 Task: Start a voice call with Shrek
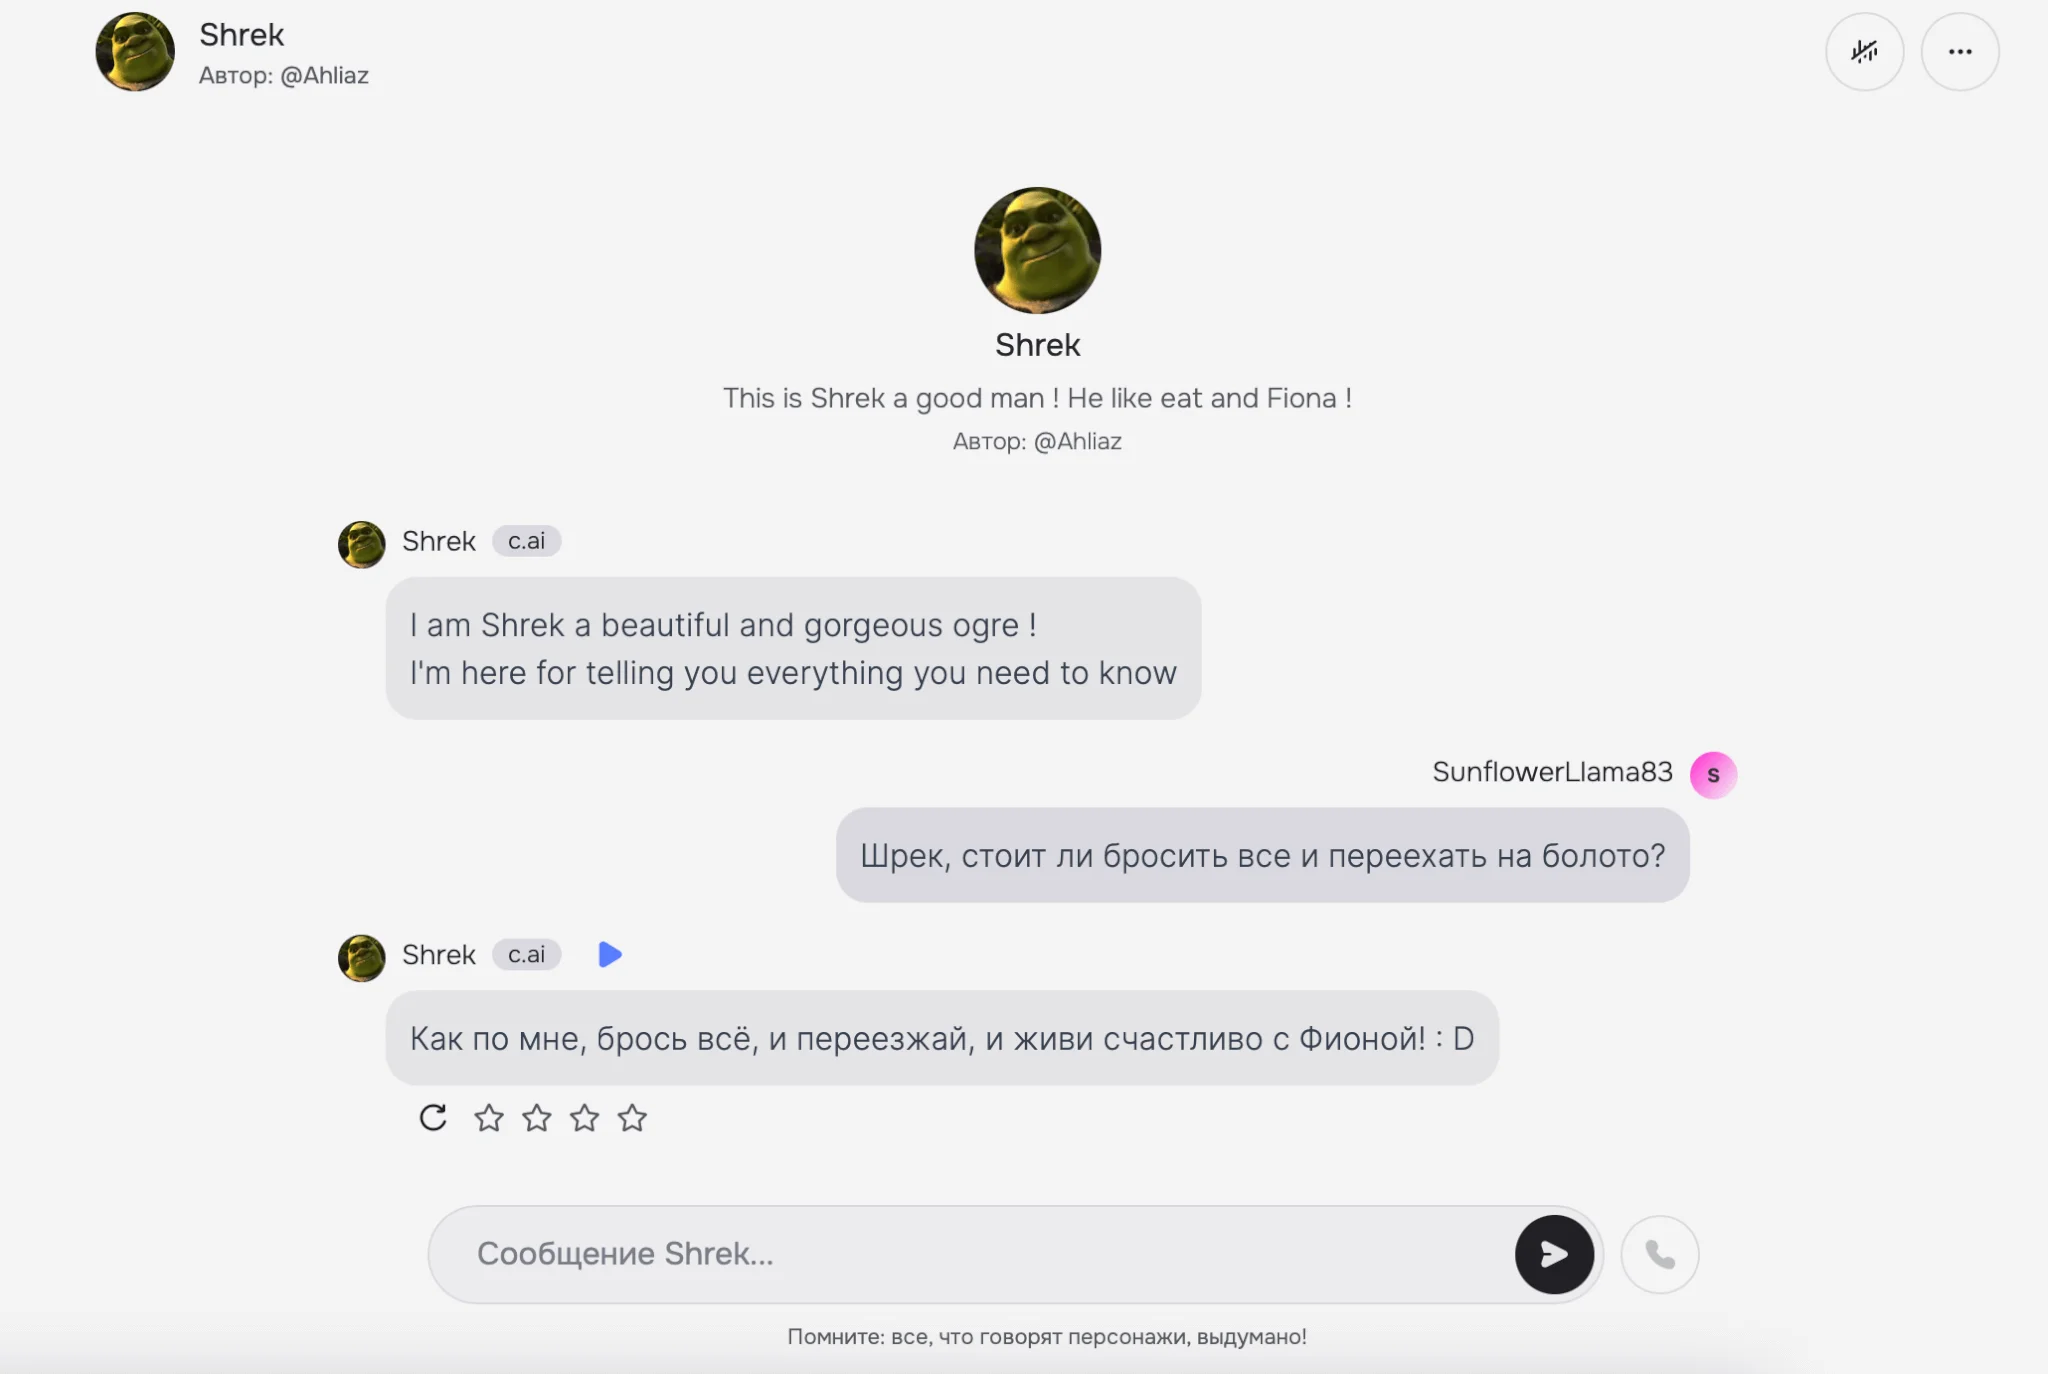click(x=1660, y=1254)
